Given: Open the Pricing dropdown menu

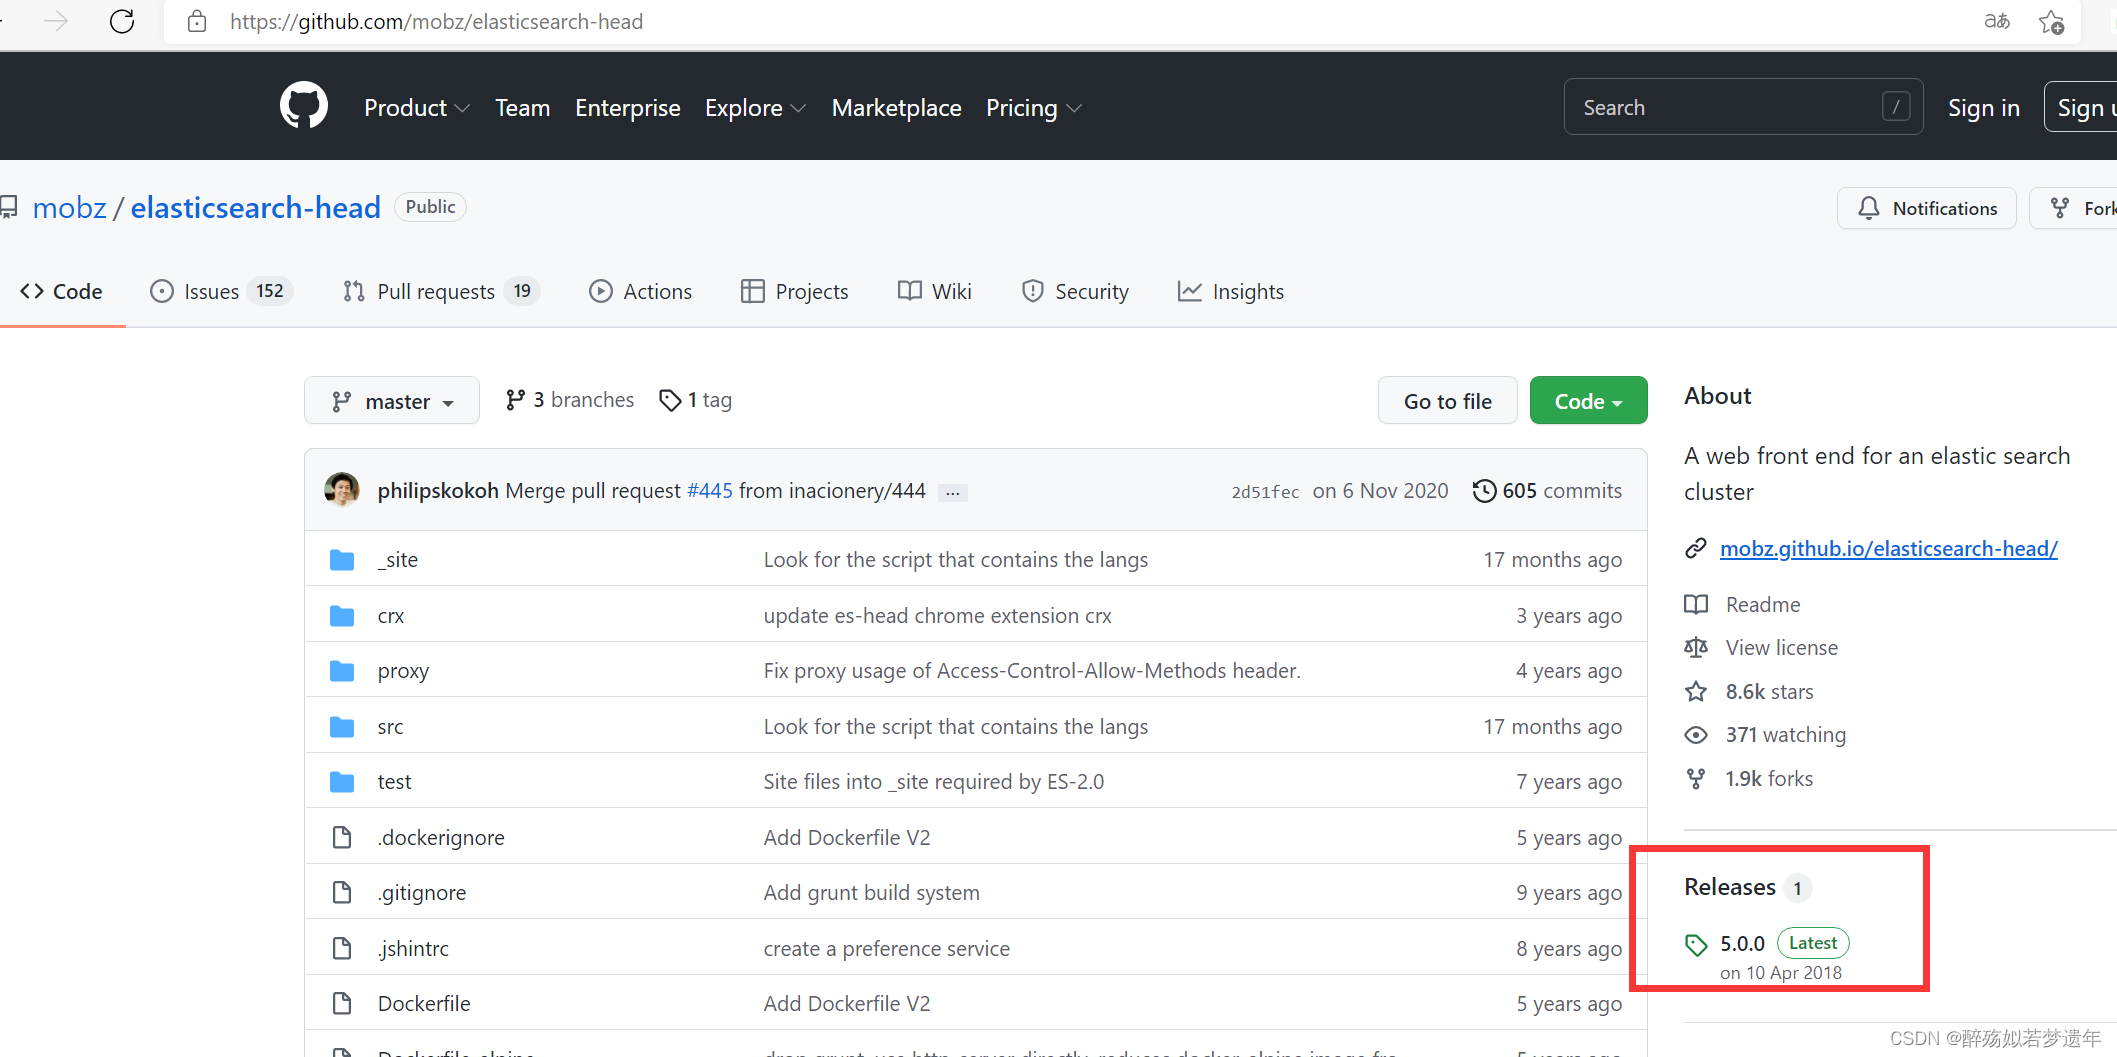Looking at the screenshot, I should [1033, 108].
